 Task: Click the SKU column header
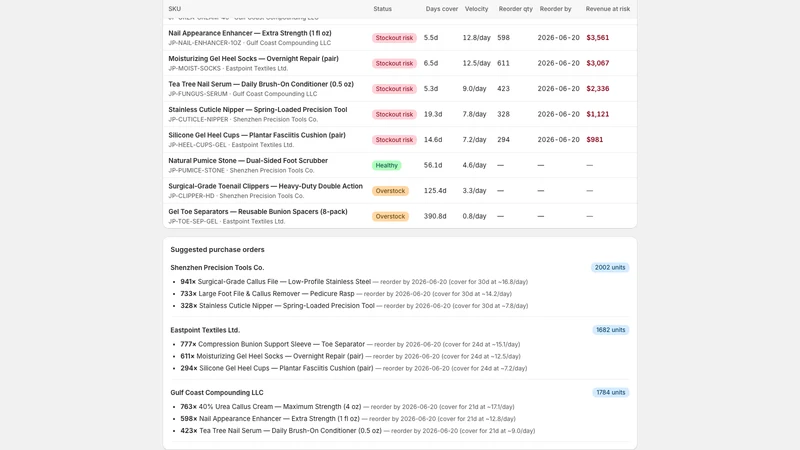[174, 9]
